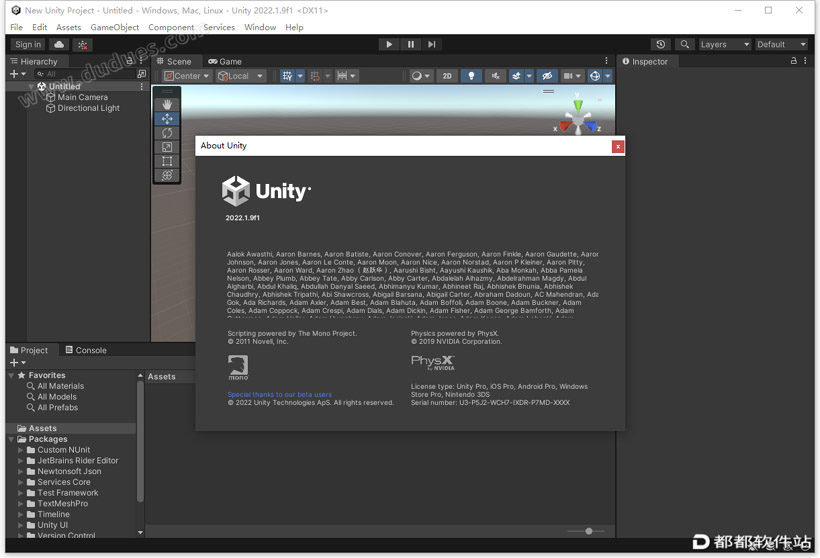Select the Move tool

(167, 119)
